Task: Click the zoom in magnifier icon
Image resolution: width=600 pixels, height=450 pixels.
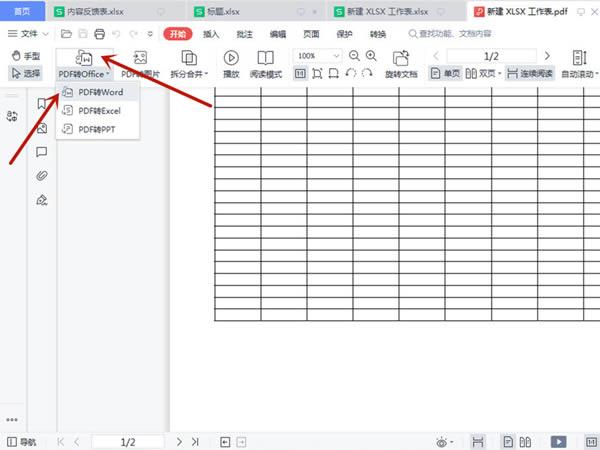Action: (x=371, y=56)
